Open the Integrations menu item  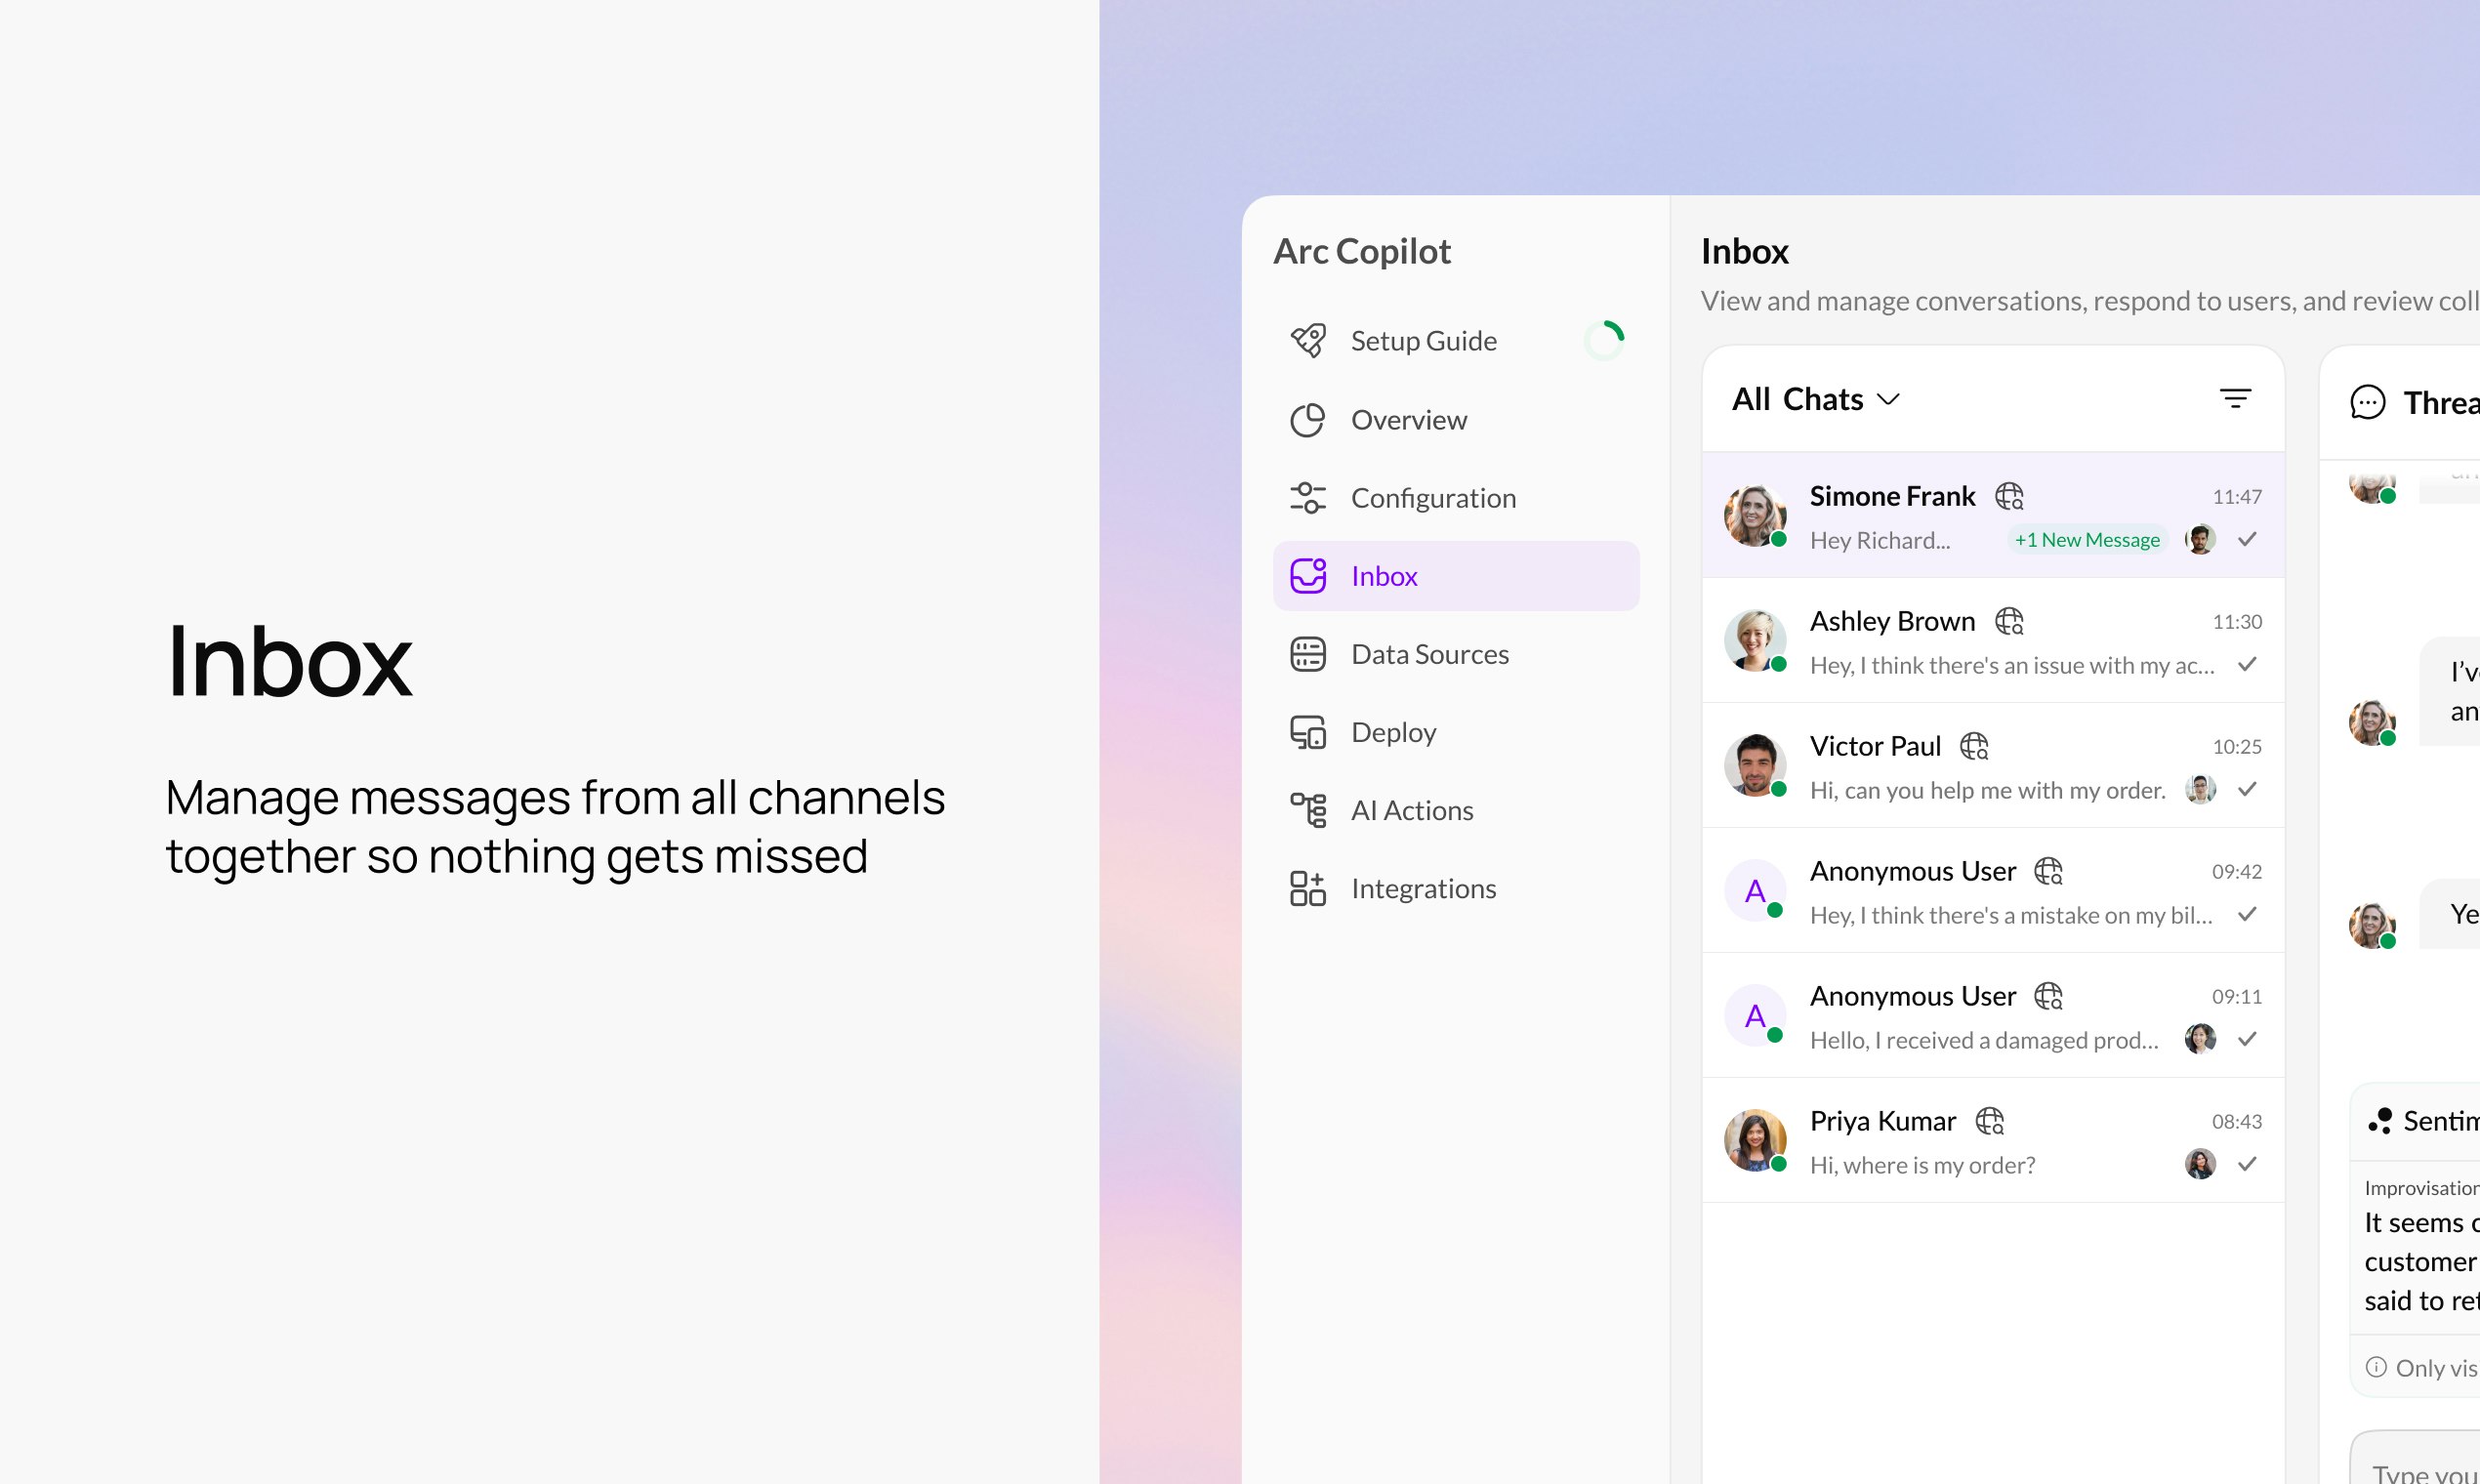tap(1423, 888)
